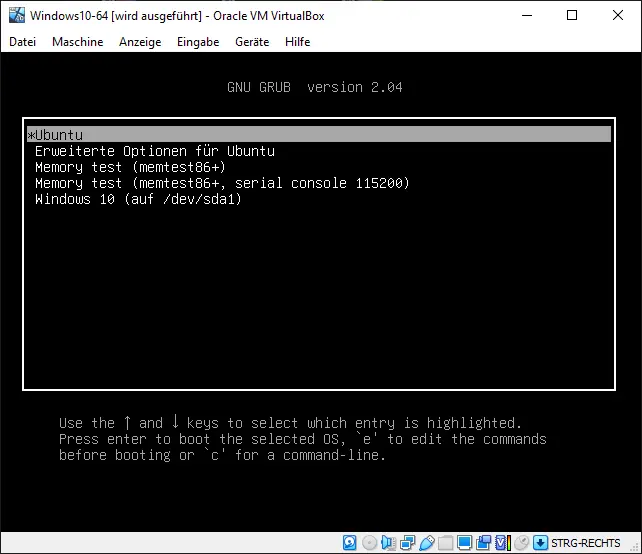Viewport: 642px width, 554px height.
Task: Click the keyboard capture arrow icon
Action: click(x=540, y=543)
